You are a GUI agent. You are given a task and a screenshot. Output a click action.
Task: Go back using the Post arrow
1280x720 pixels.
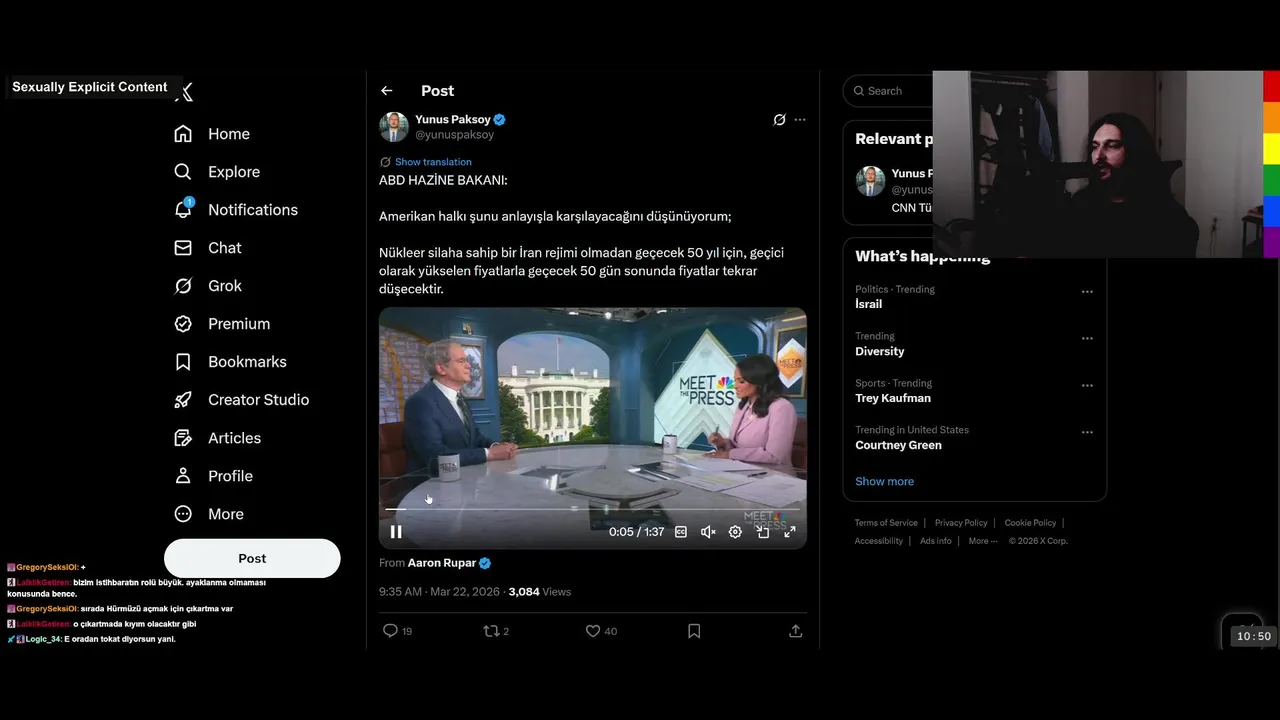pyautogui.click(x=387, y=91)
